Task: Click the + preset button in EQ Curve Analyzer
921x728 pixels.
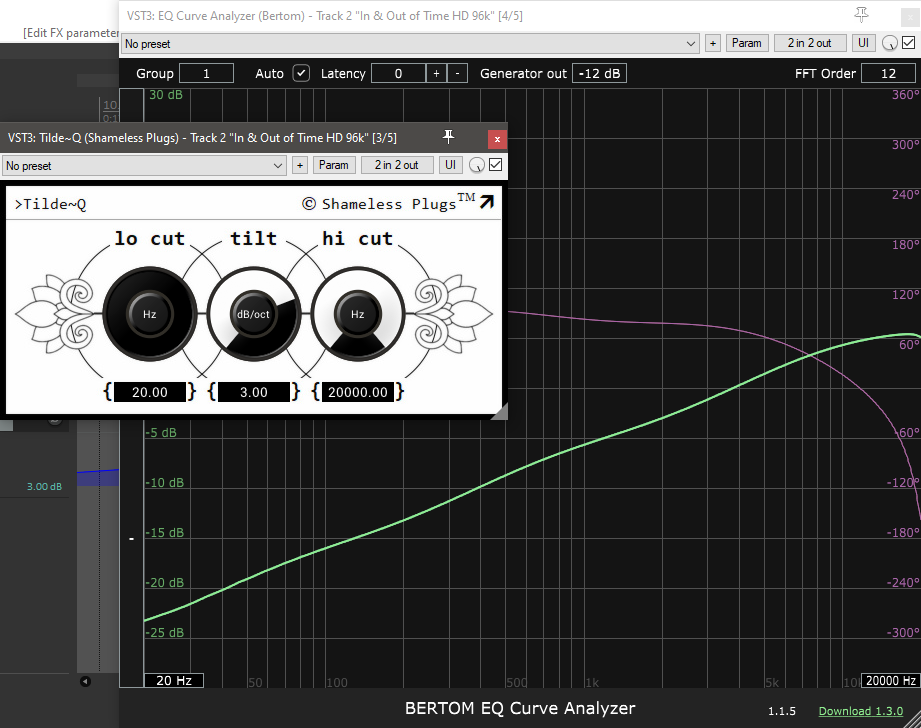Action: pyautogui.click(x=712, y=43)
